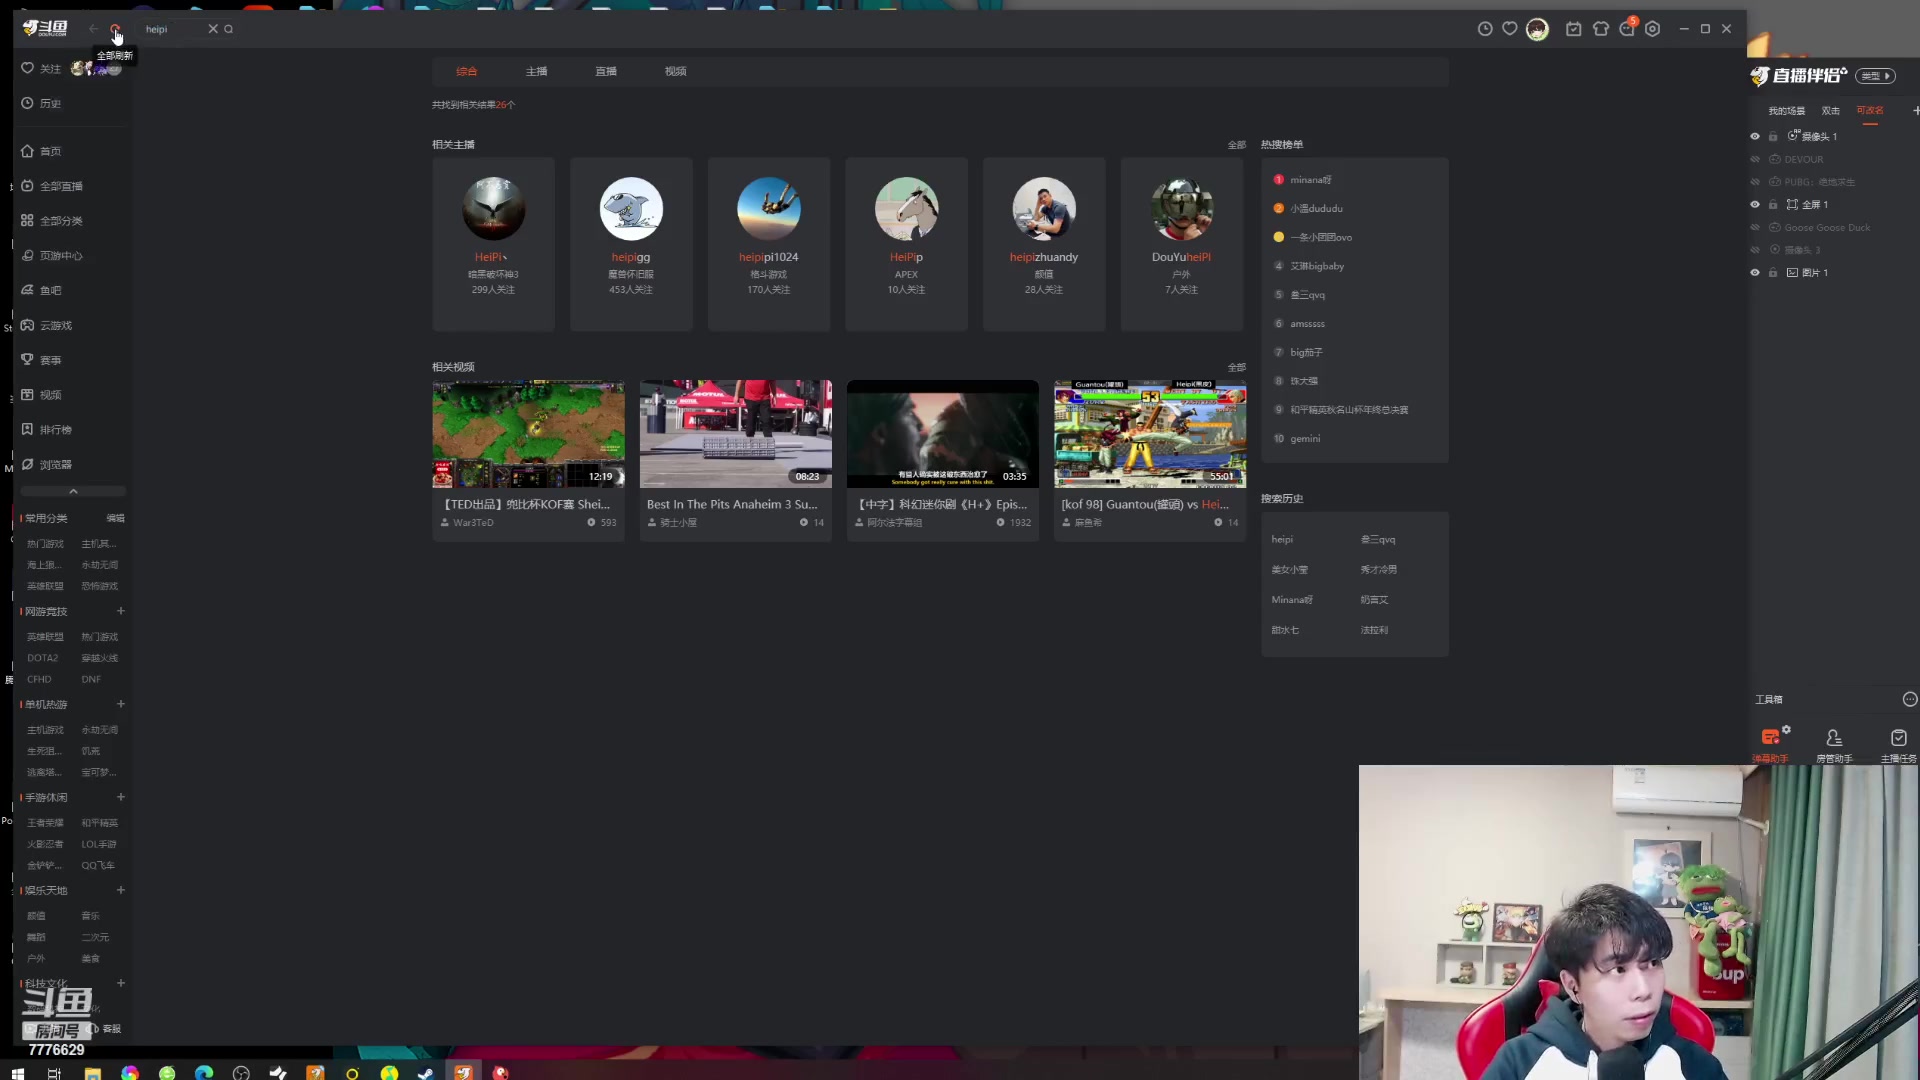
Task: Collapse the sidebar menu with the up chevron
Action: pos(73,491)
